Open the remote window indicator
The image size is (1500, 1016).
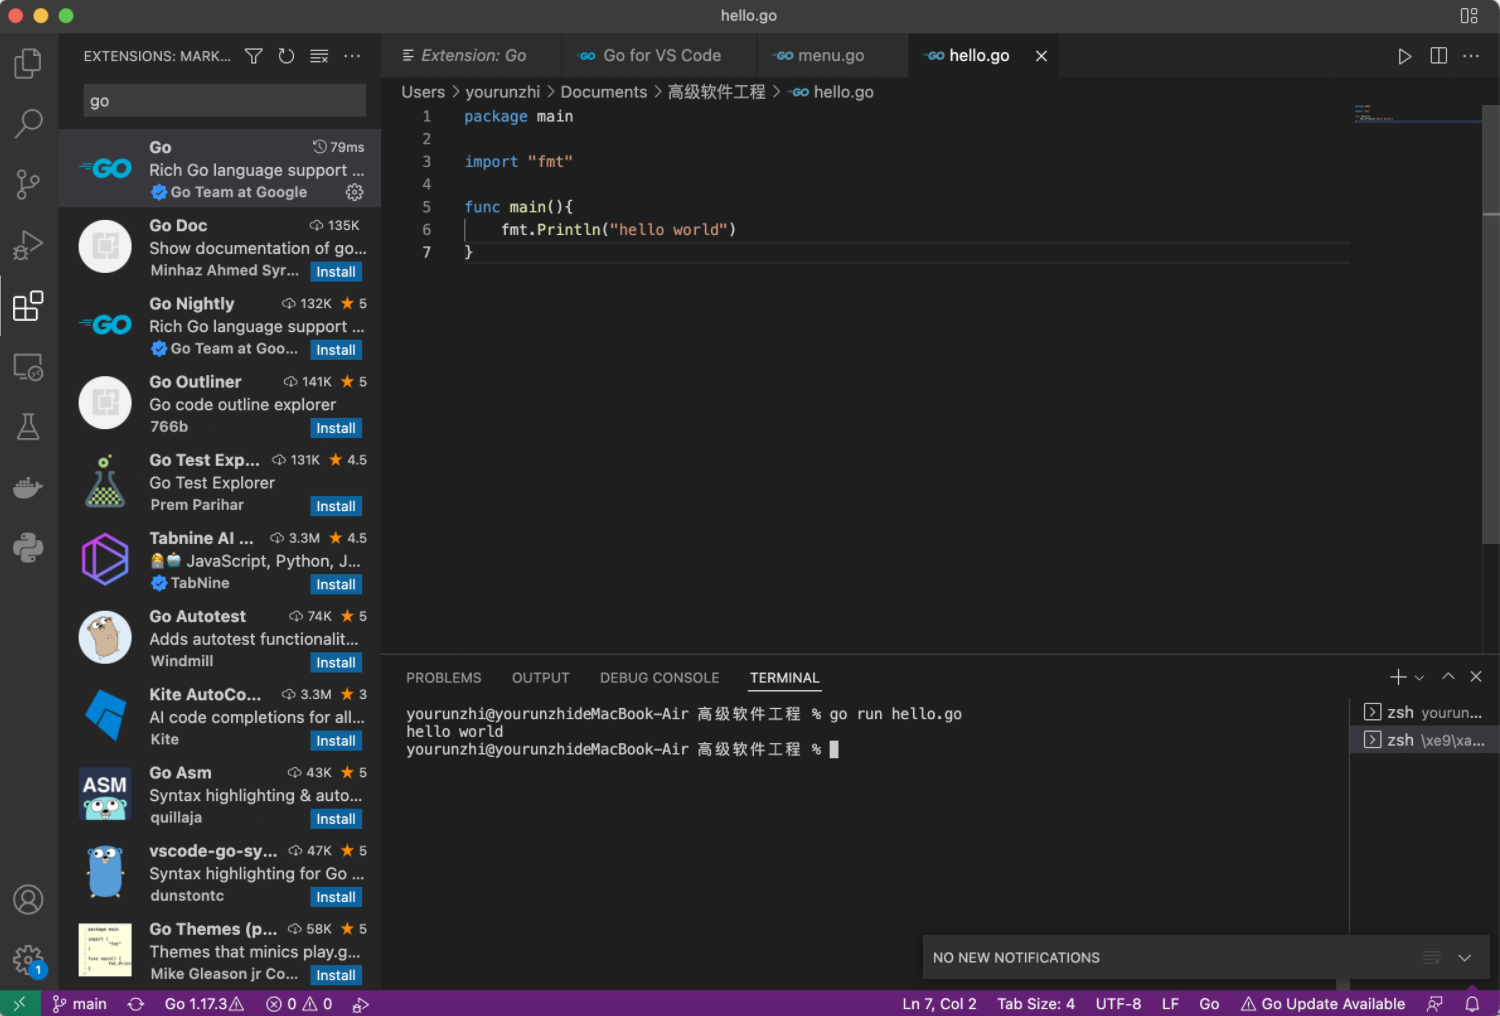[x=20, y=1004]
